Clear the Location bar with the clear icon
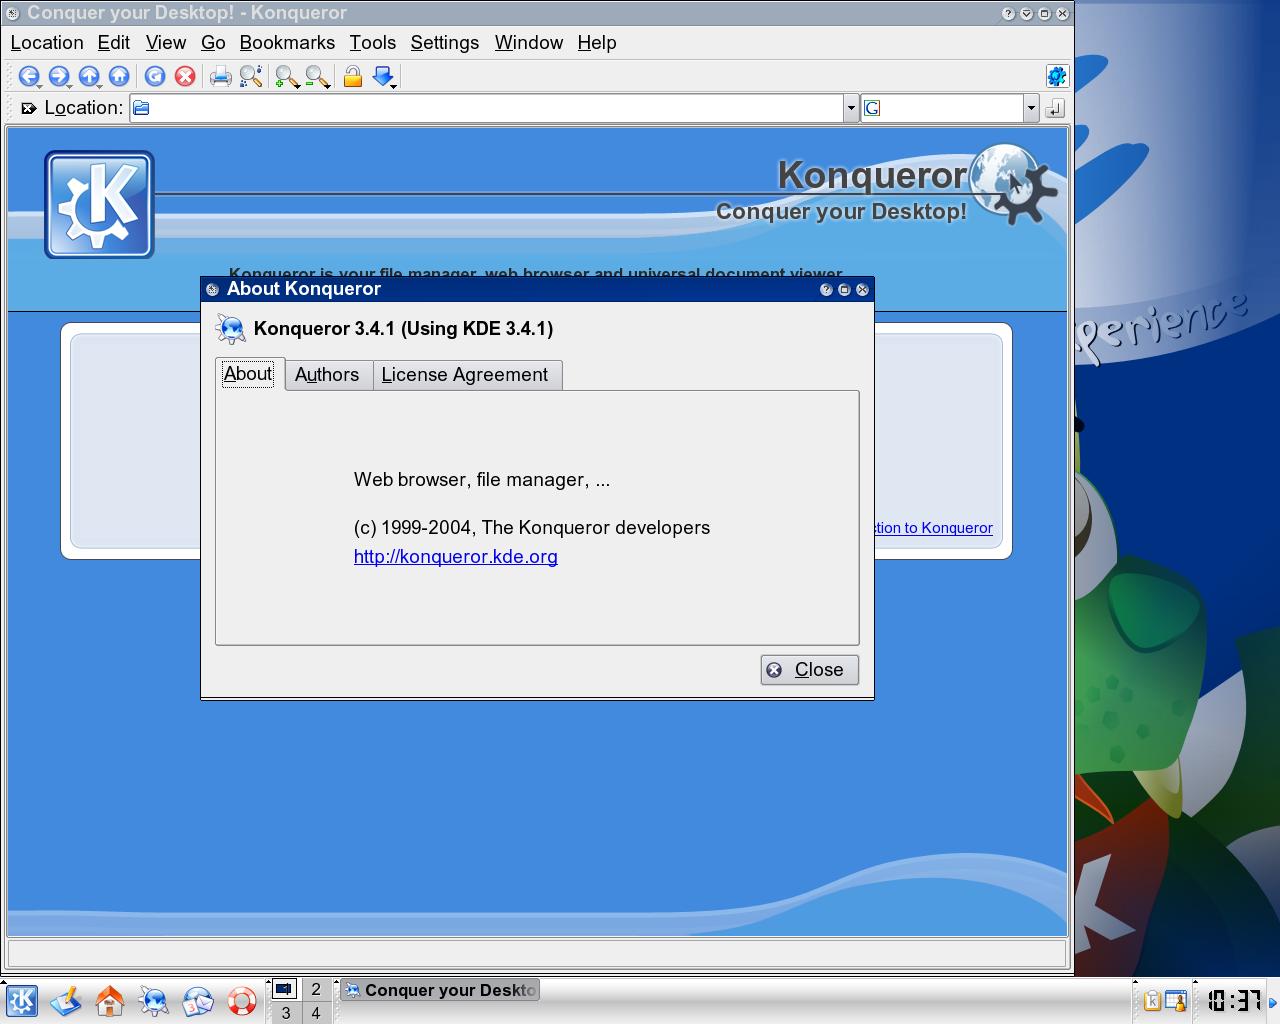 [x=29, y=108]
